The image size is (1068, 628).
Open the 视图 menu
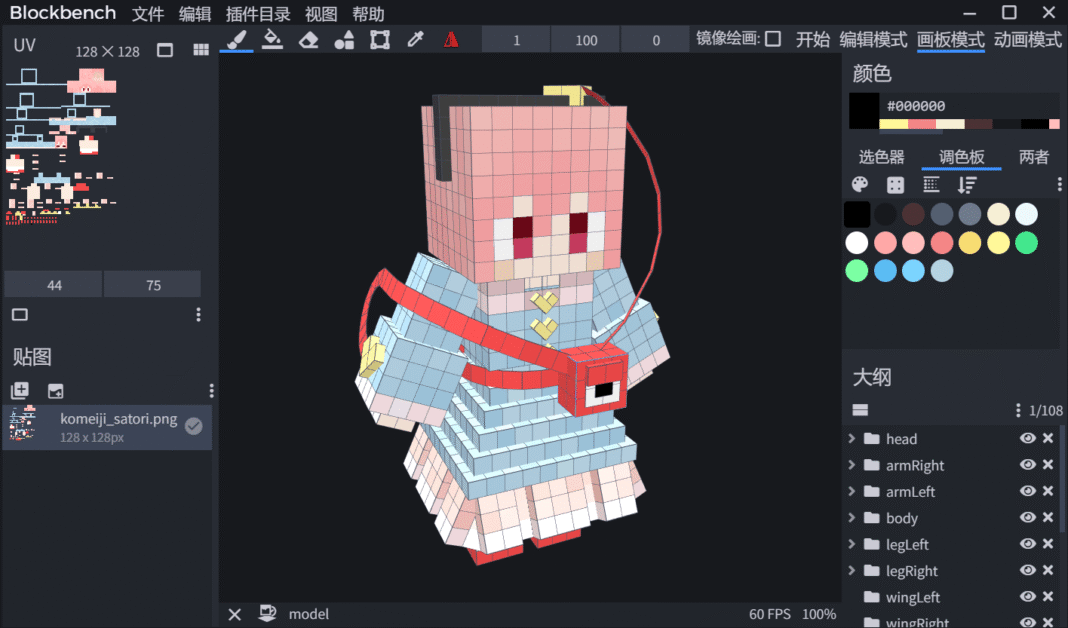[321, 14]
